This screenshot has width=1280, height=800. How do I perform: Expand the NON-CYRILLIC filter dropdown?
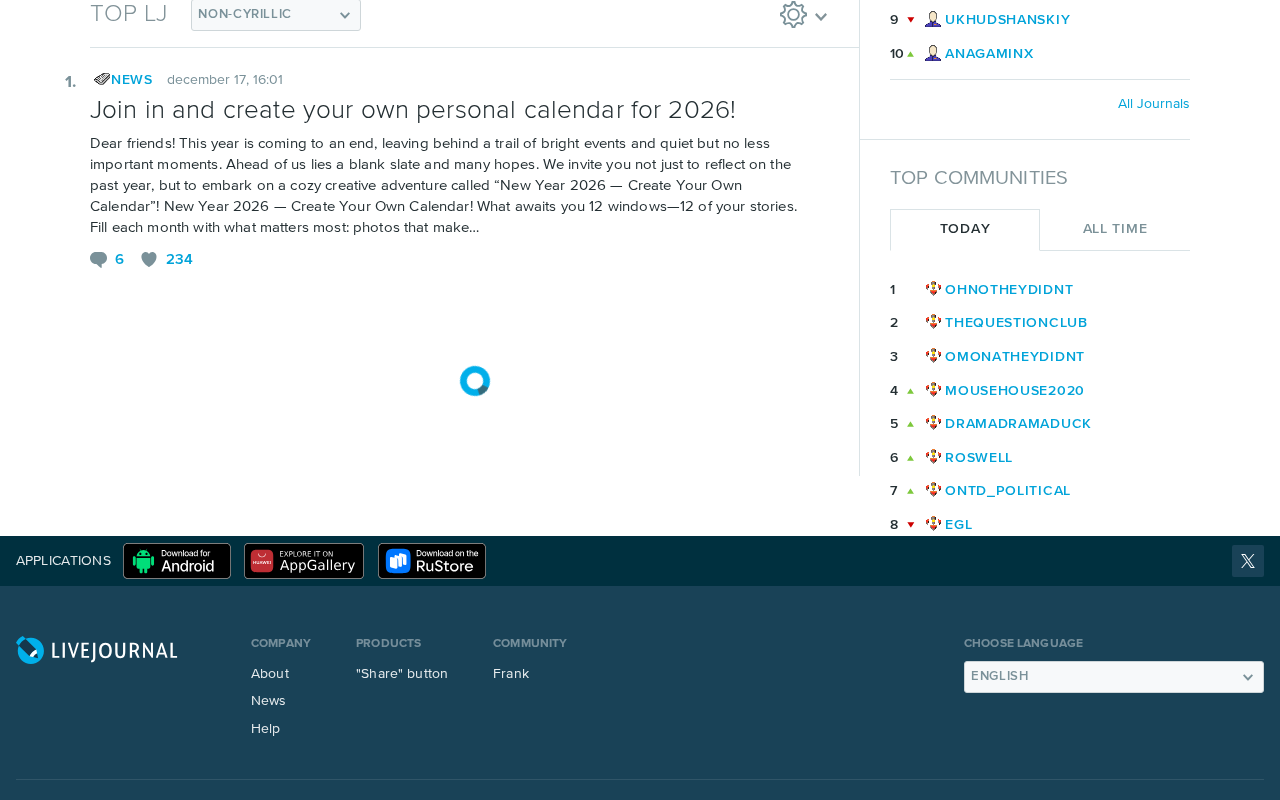click(x=276, y=14)
